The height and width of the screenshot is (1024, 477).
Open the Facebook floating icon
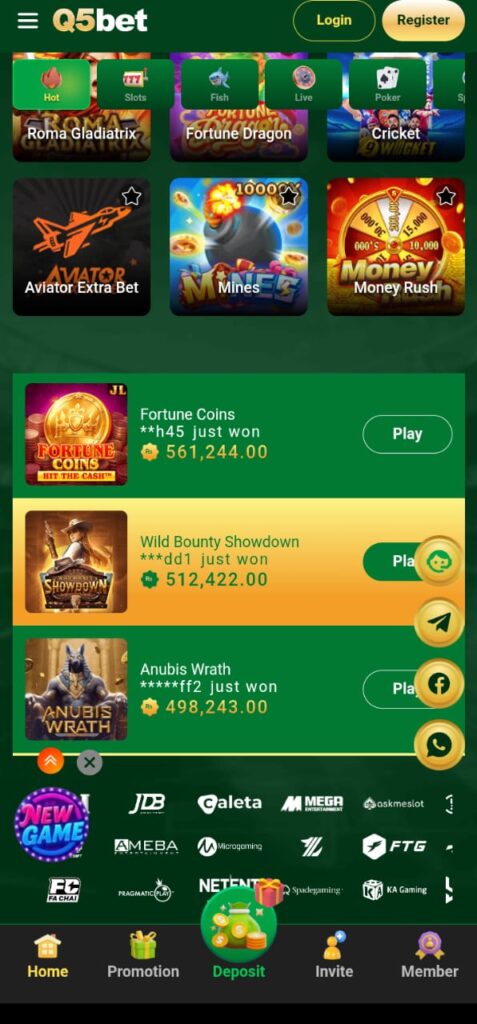click(439, 684)
